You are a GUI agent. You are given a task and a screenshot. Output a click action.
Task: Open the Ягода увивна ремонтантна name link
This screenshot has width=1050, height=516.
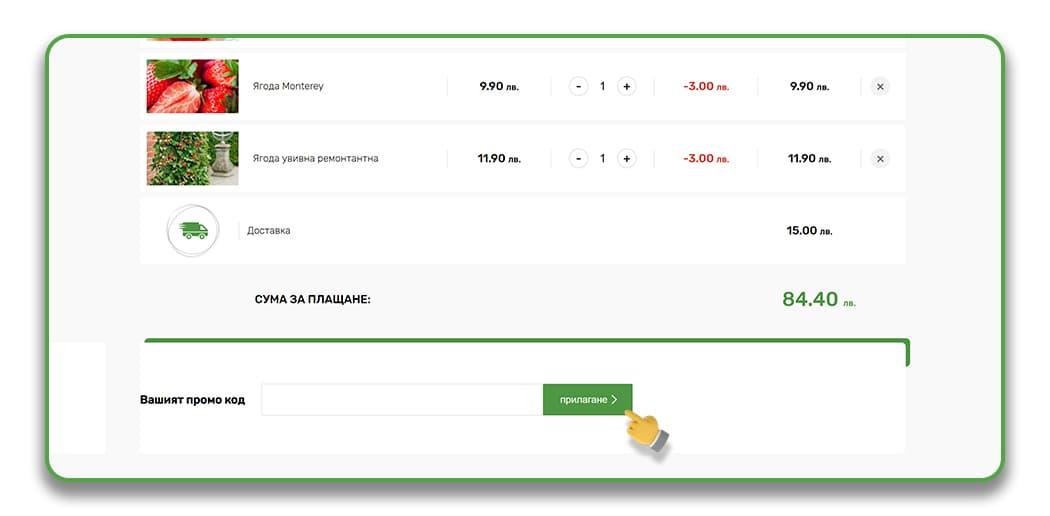pyautogui.click(x=315, y=159)
